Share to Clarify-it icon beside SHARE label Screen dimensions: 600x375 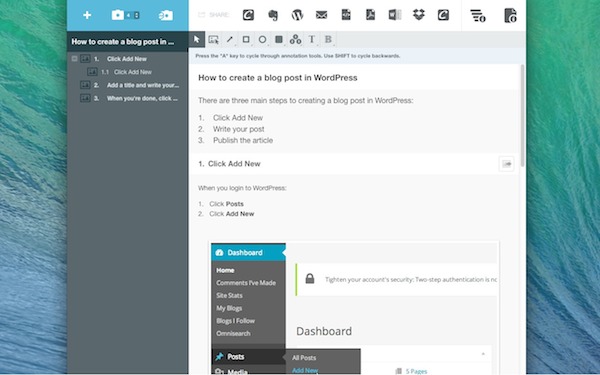248,15
